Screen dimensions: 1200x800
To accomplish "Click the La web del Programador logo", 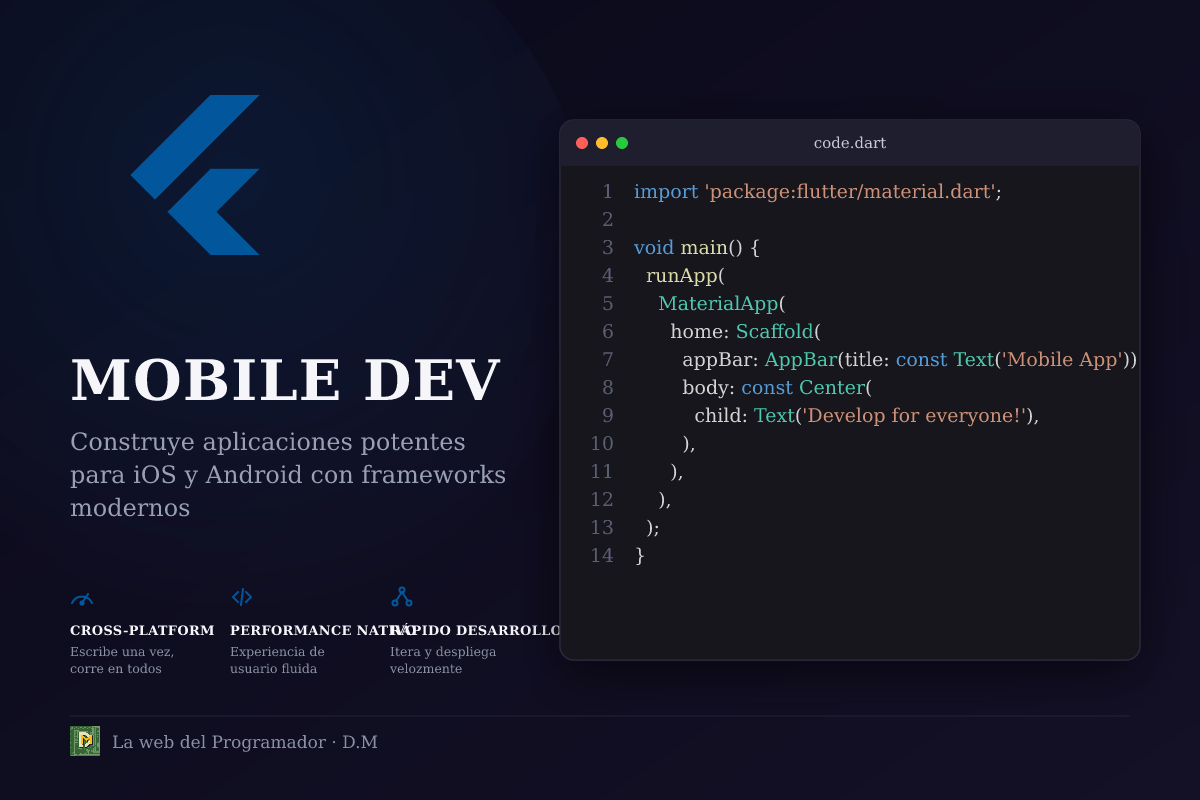I will (x=85, y=741).
